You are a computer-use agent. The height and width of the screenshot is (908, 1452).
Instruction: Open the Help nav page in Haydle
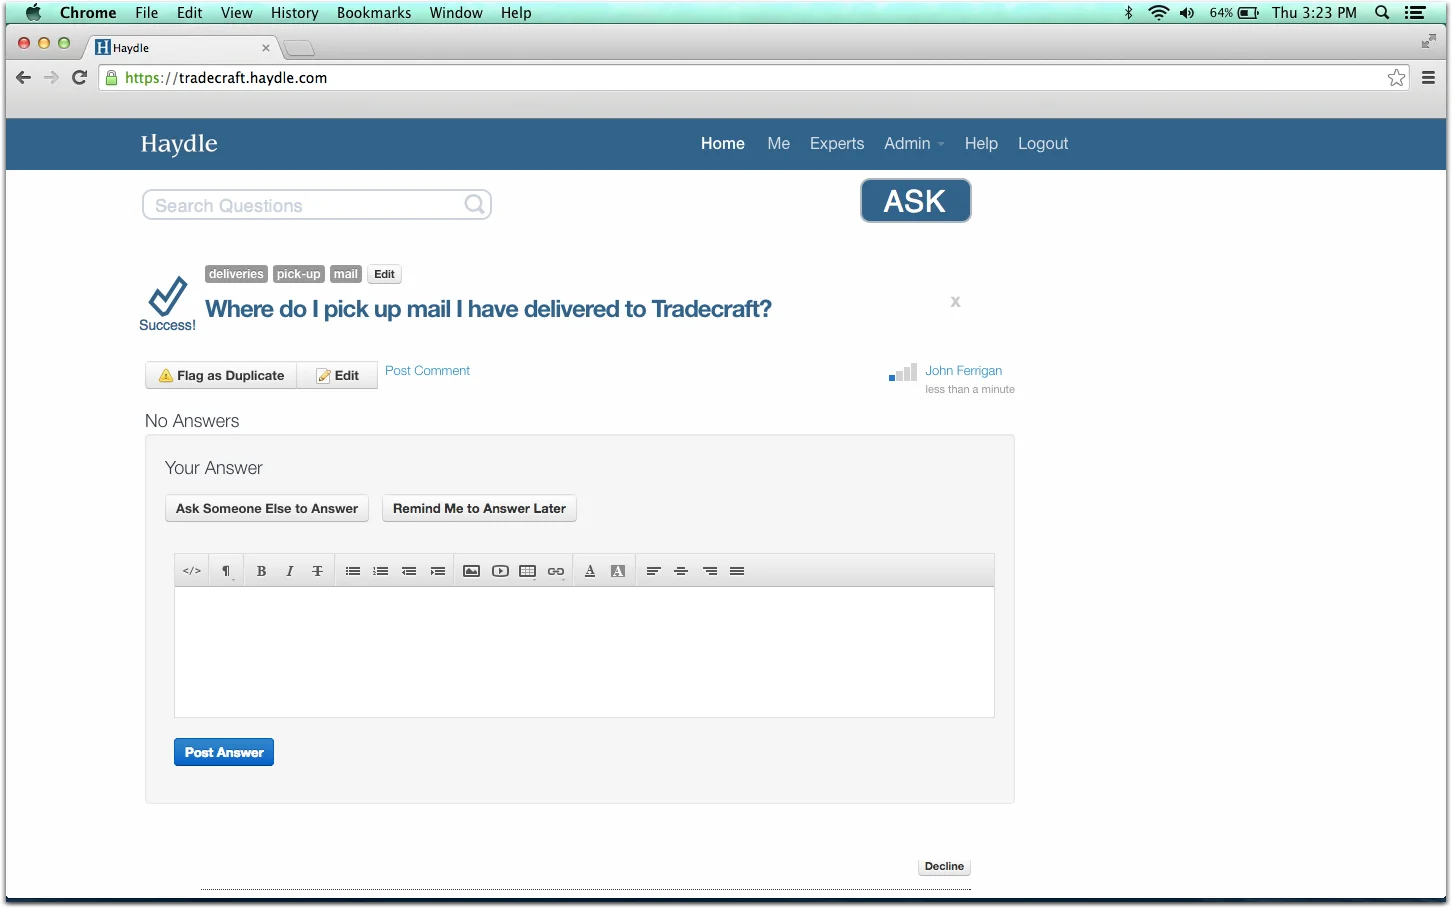[981, 144]
